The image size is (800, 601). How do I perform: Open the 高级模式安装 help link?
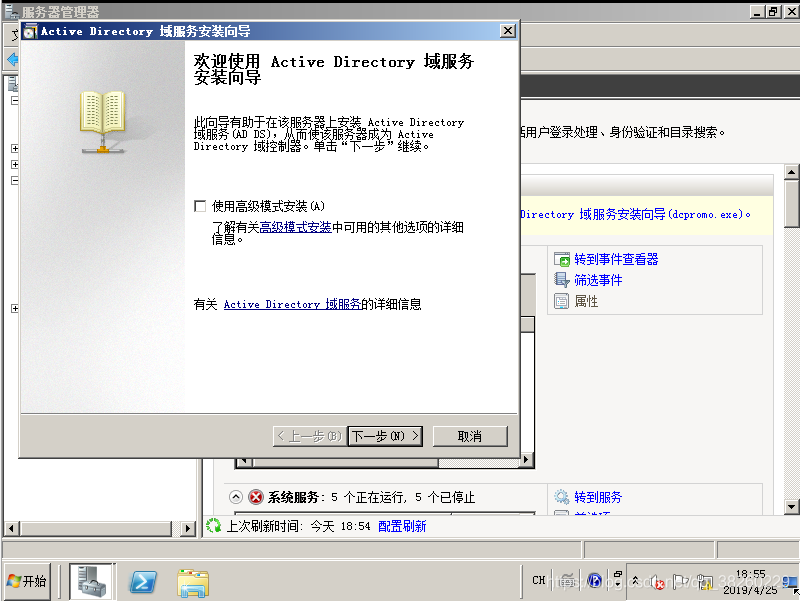295,227
